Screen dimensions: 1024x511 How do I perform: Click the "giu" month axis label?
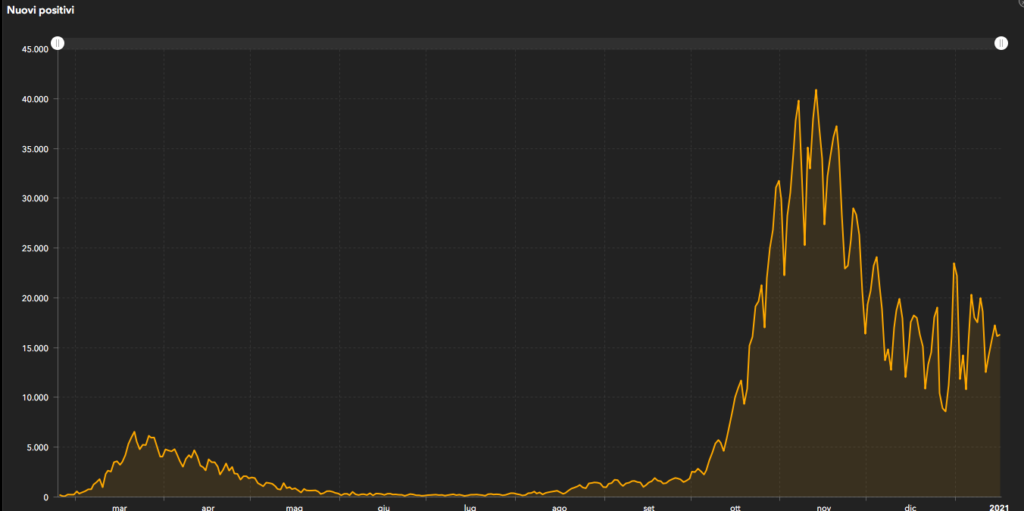(383, 507)
